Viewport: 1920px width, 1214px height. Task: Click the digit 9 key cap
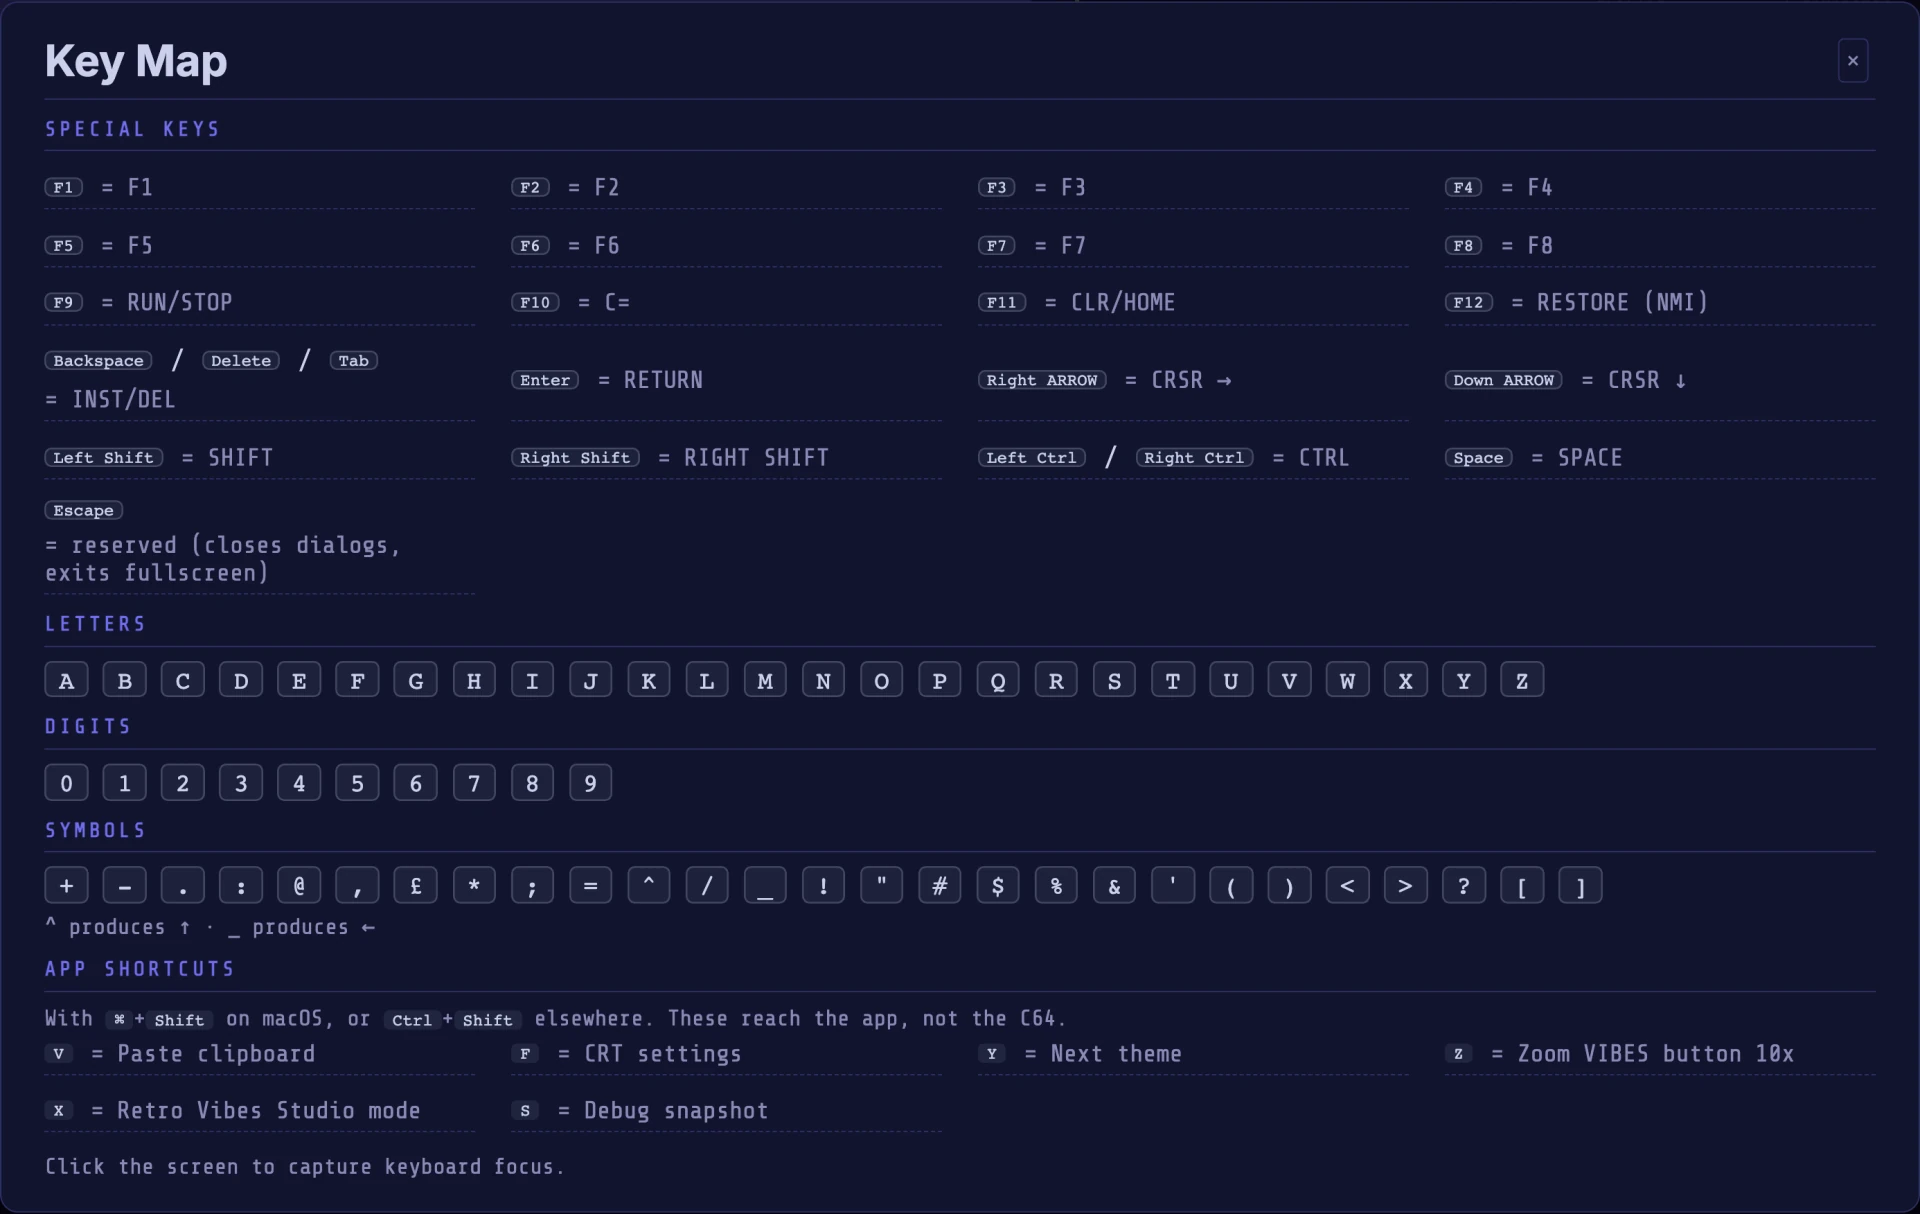[x=590, y=783]
